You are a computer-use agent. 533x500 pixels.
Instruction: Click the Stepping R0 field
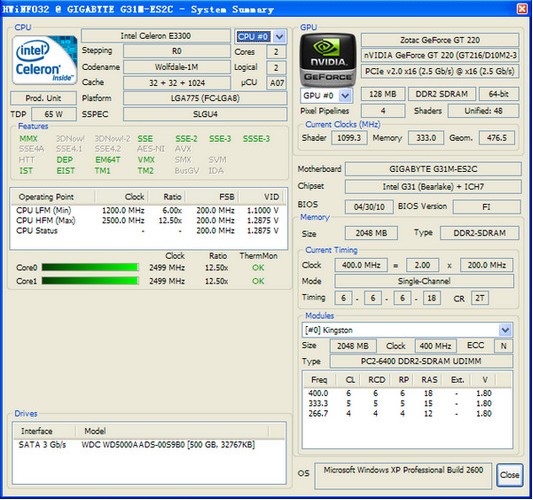[176, 52]
